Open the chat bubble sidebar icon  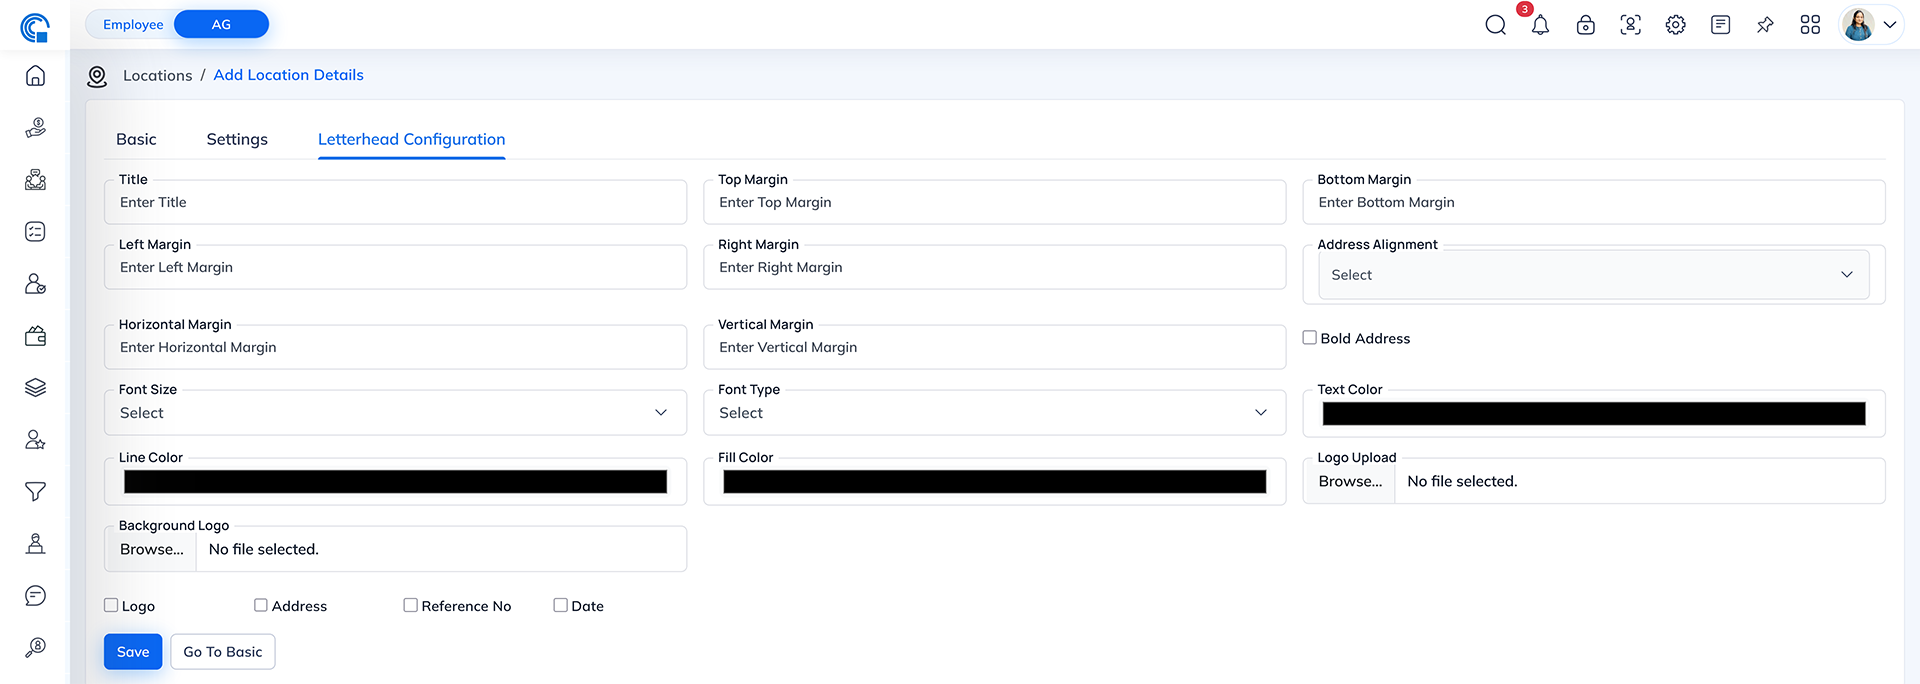[35, 596]
